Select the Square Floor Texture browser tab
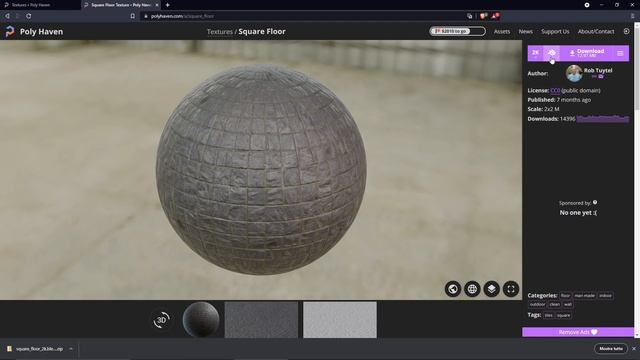640x360 pixels. (121, 5)
